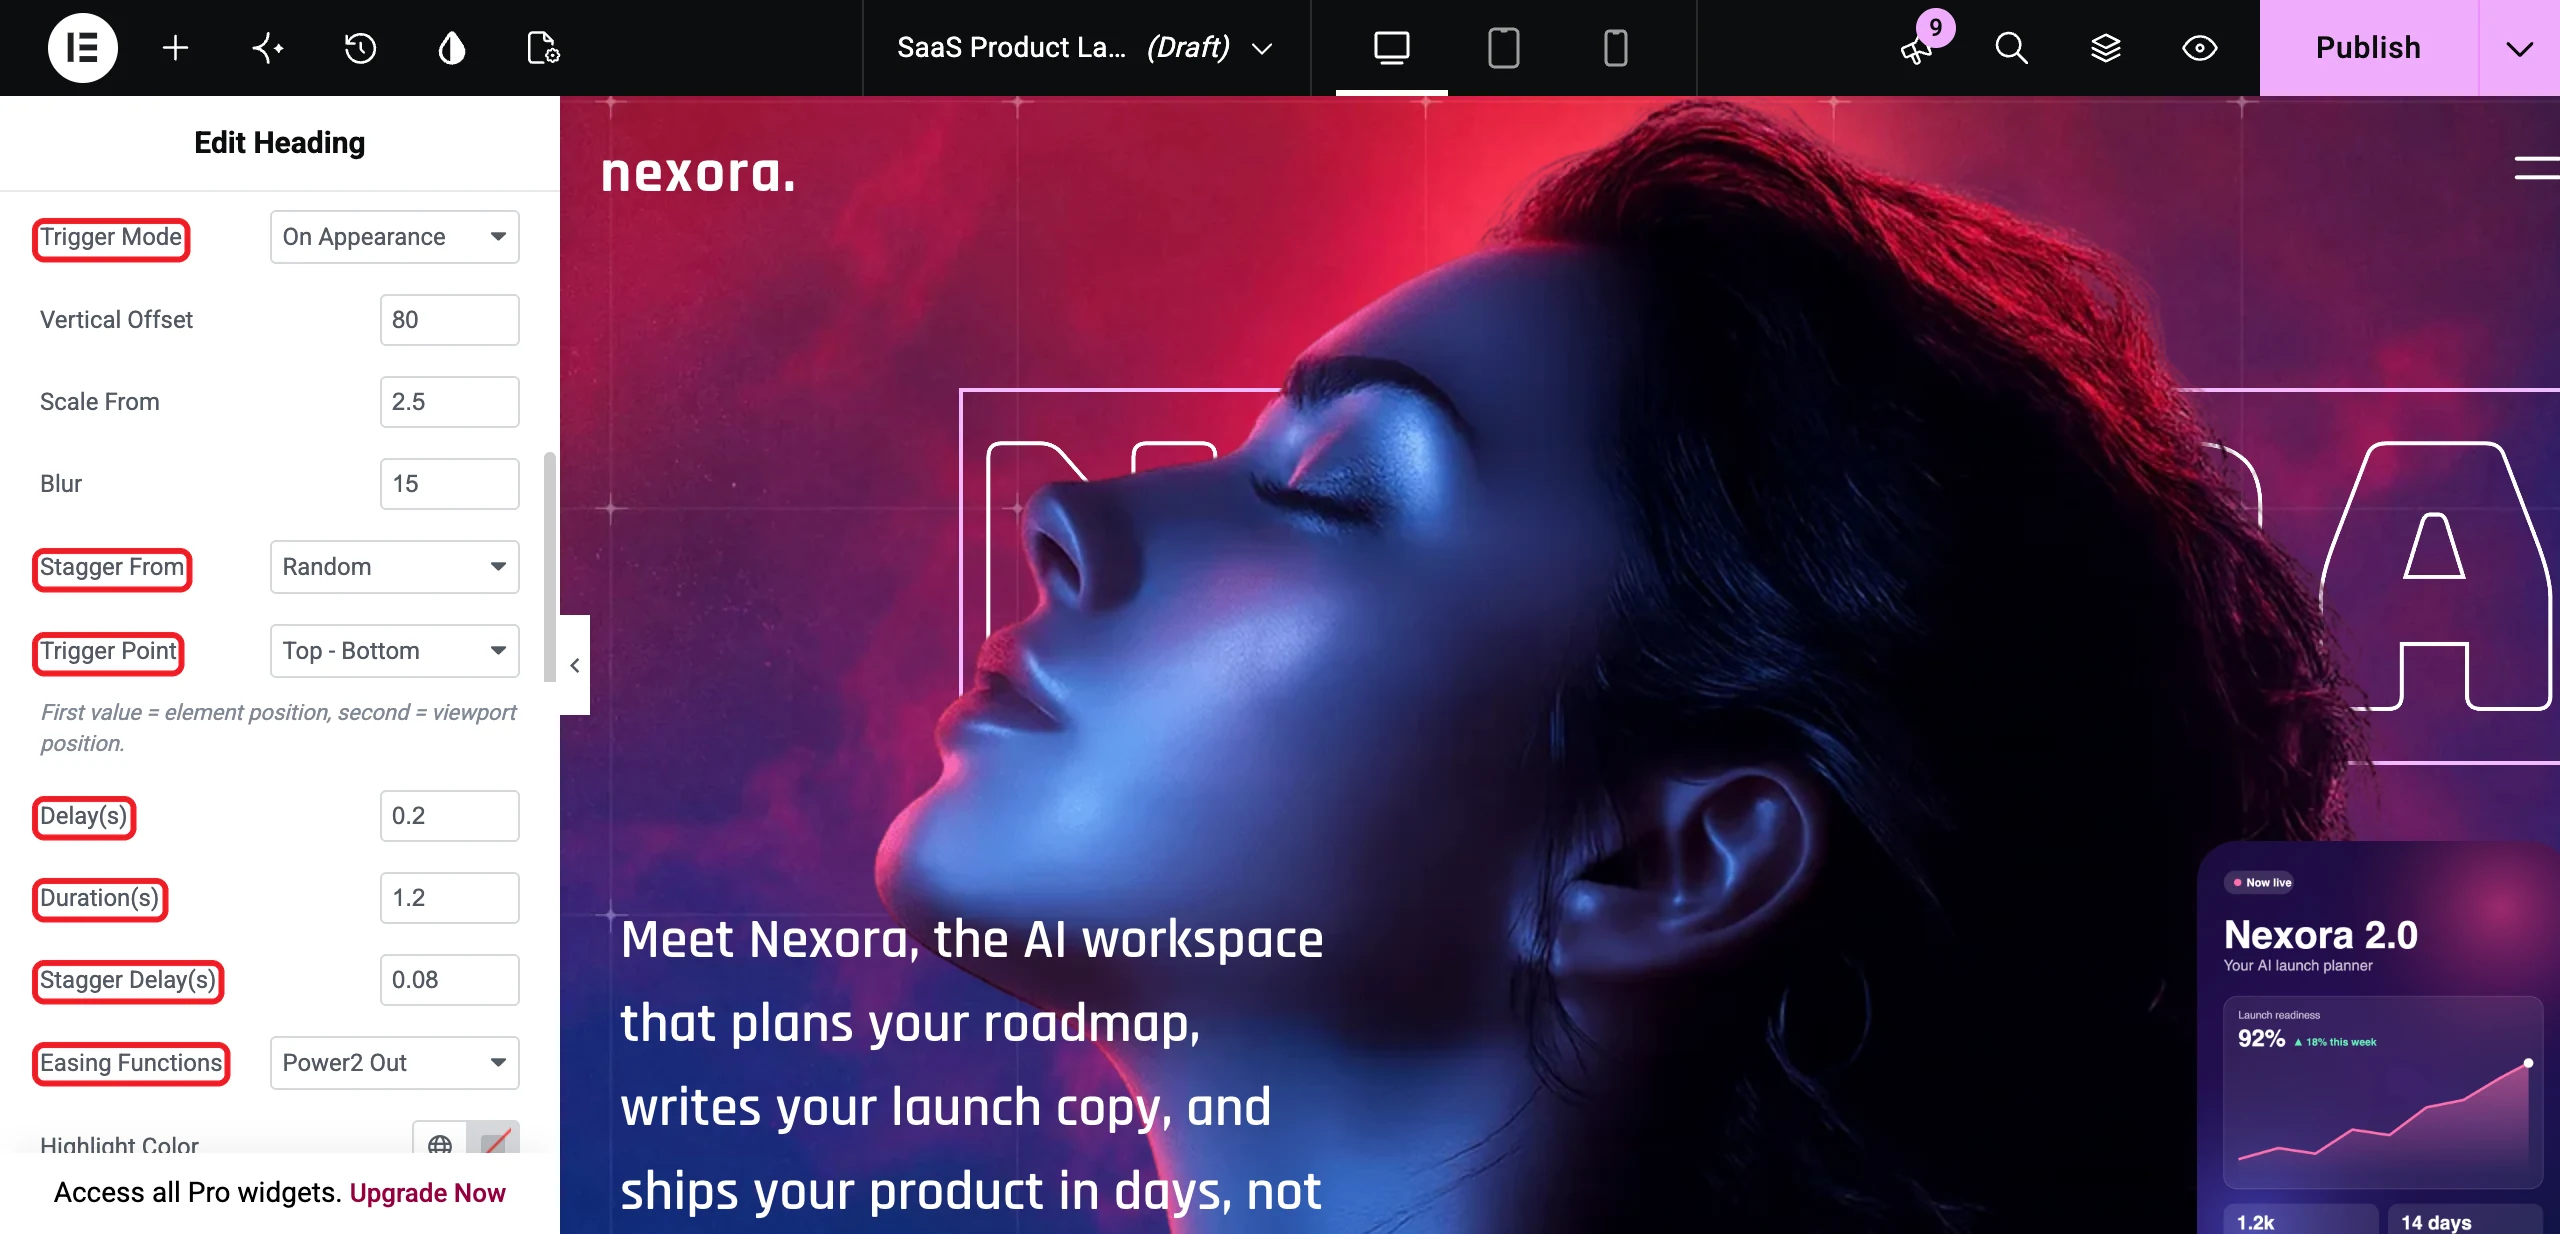Follow the Upgrade Now link
The height and width of the screenshot is (1234, 2560).
tap(427, 1193)
